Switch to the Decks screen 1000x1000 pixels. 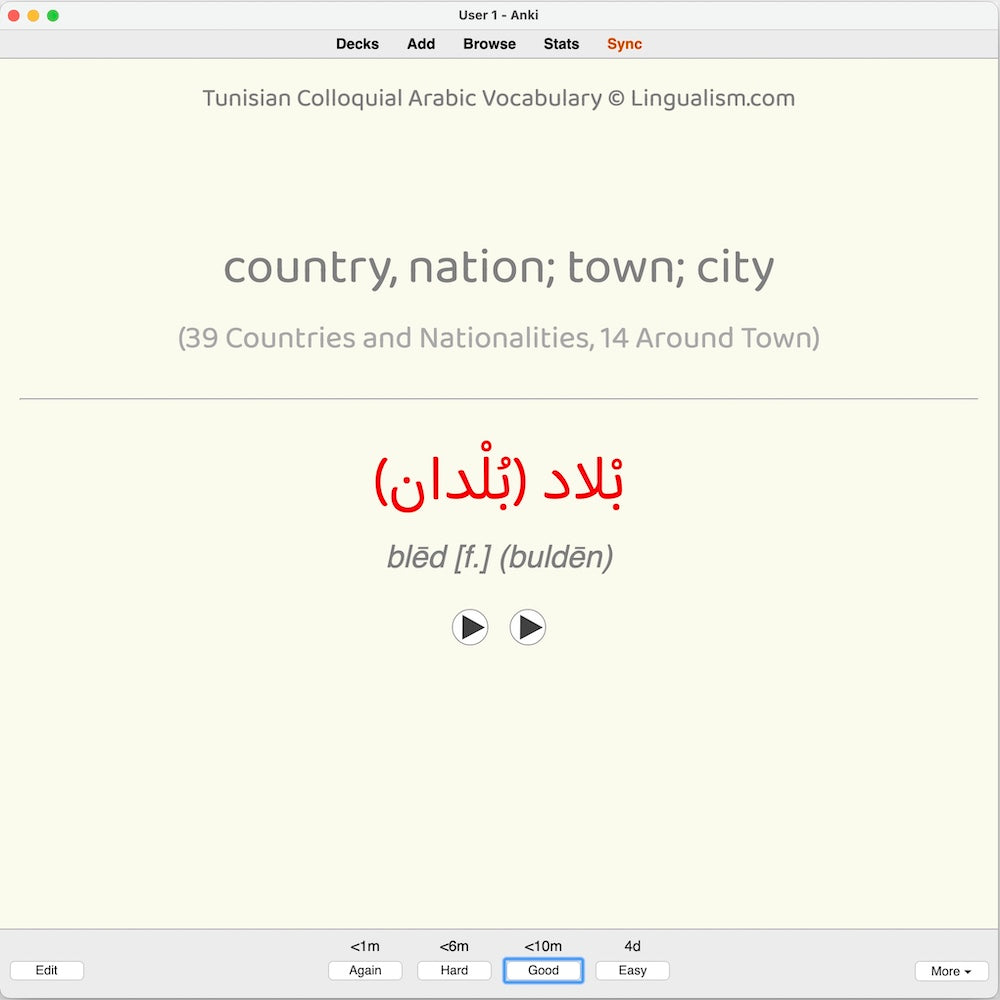(357, 44)
